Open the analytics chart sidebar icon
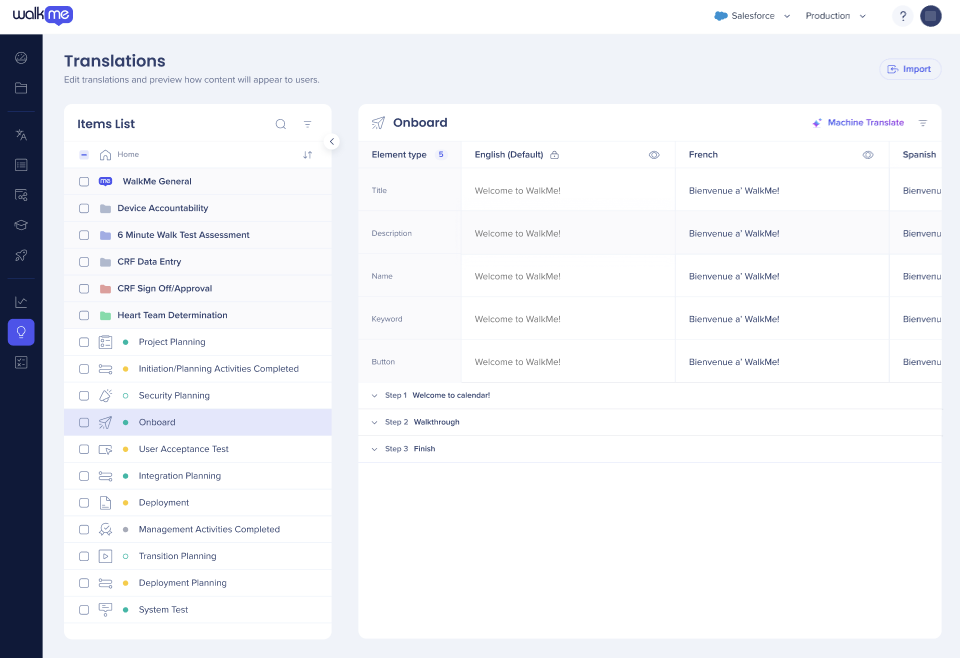This screenshot has width=960, height=658. 21,302
